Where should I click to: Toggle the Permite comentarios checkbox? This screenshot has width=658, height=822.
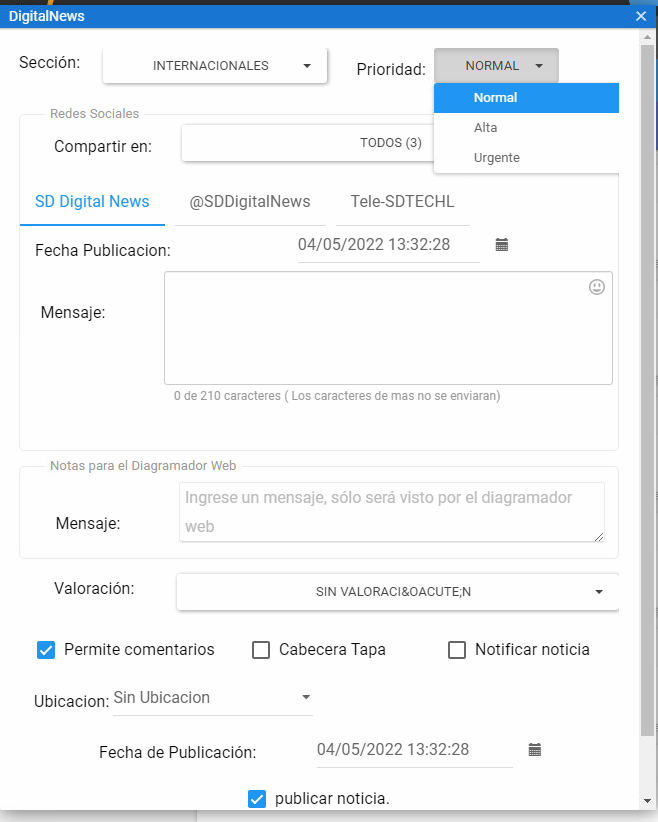point(46,650)
